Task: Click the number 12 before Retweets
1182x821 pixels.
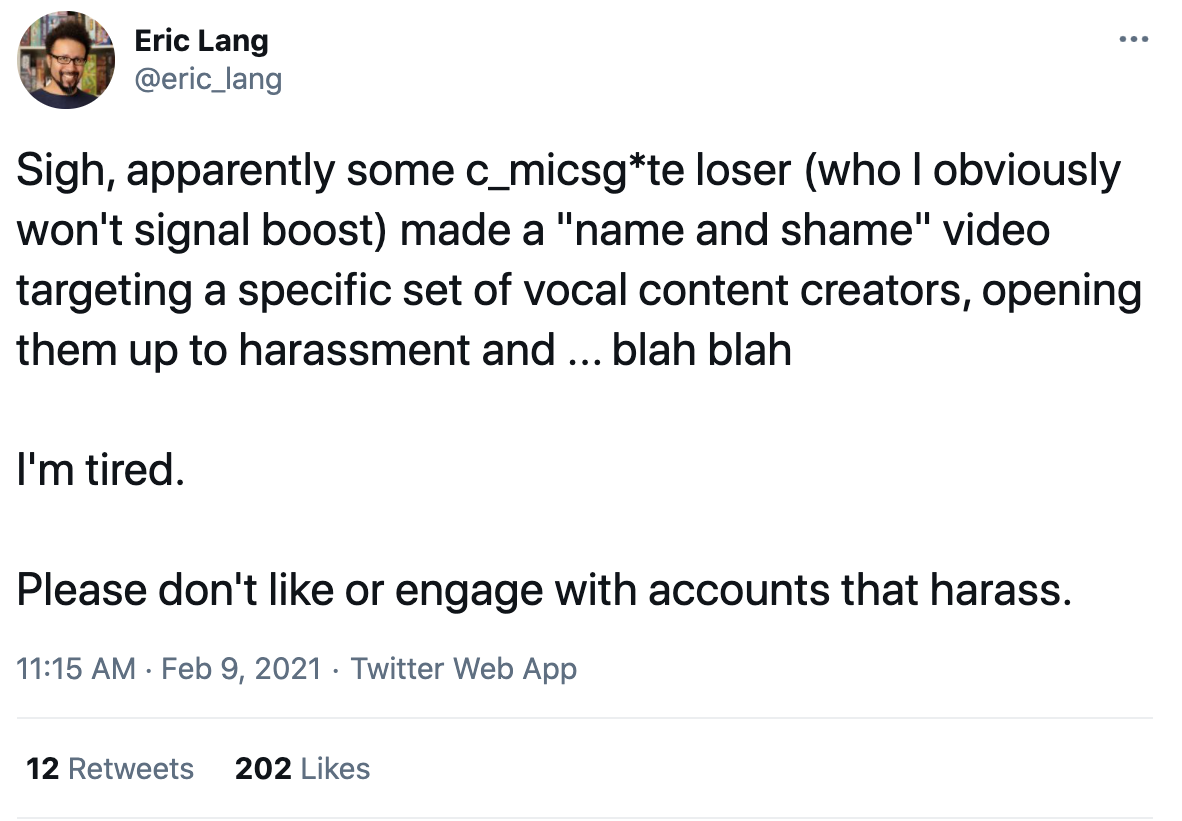Action: [x=43, y=769]
